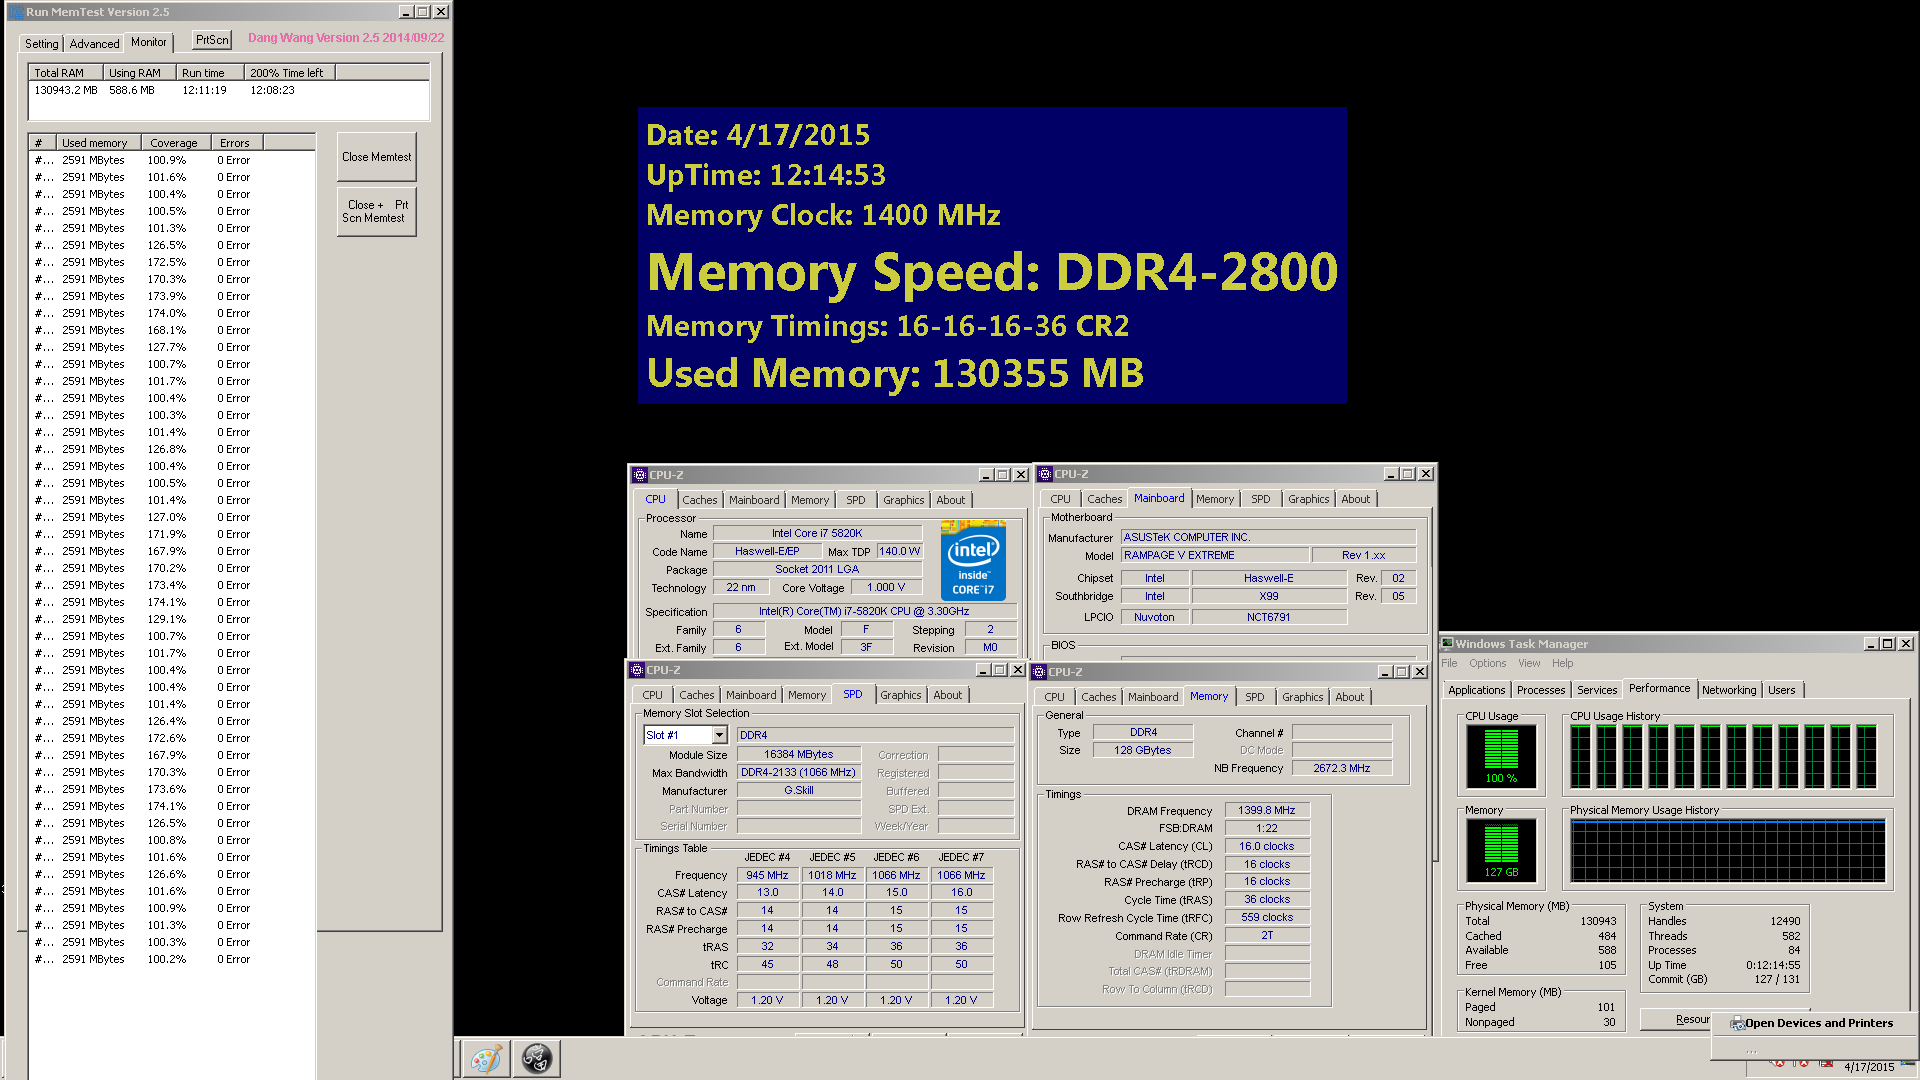This screenshot has width=1920, height=1080.
Task: Click the PrtScn button in MemTest
Action: [x=210, y=39]
